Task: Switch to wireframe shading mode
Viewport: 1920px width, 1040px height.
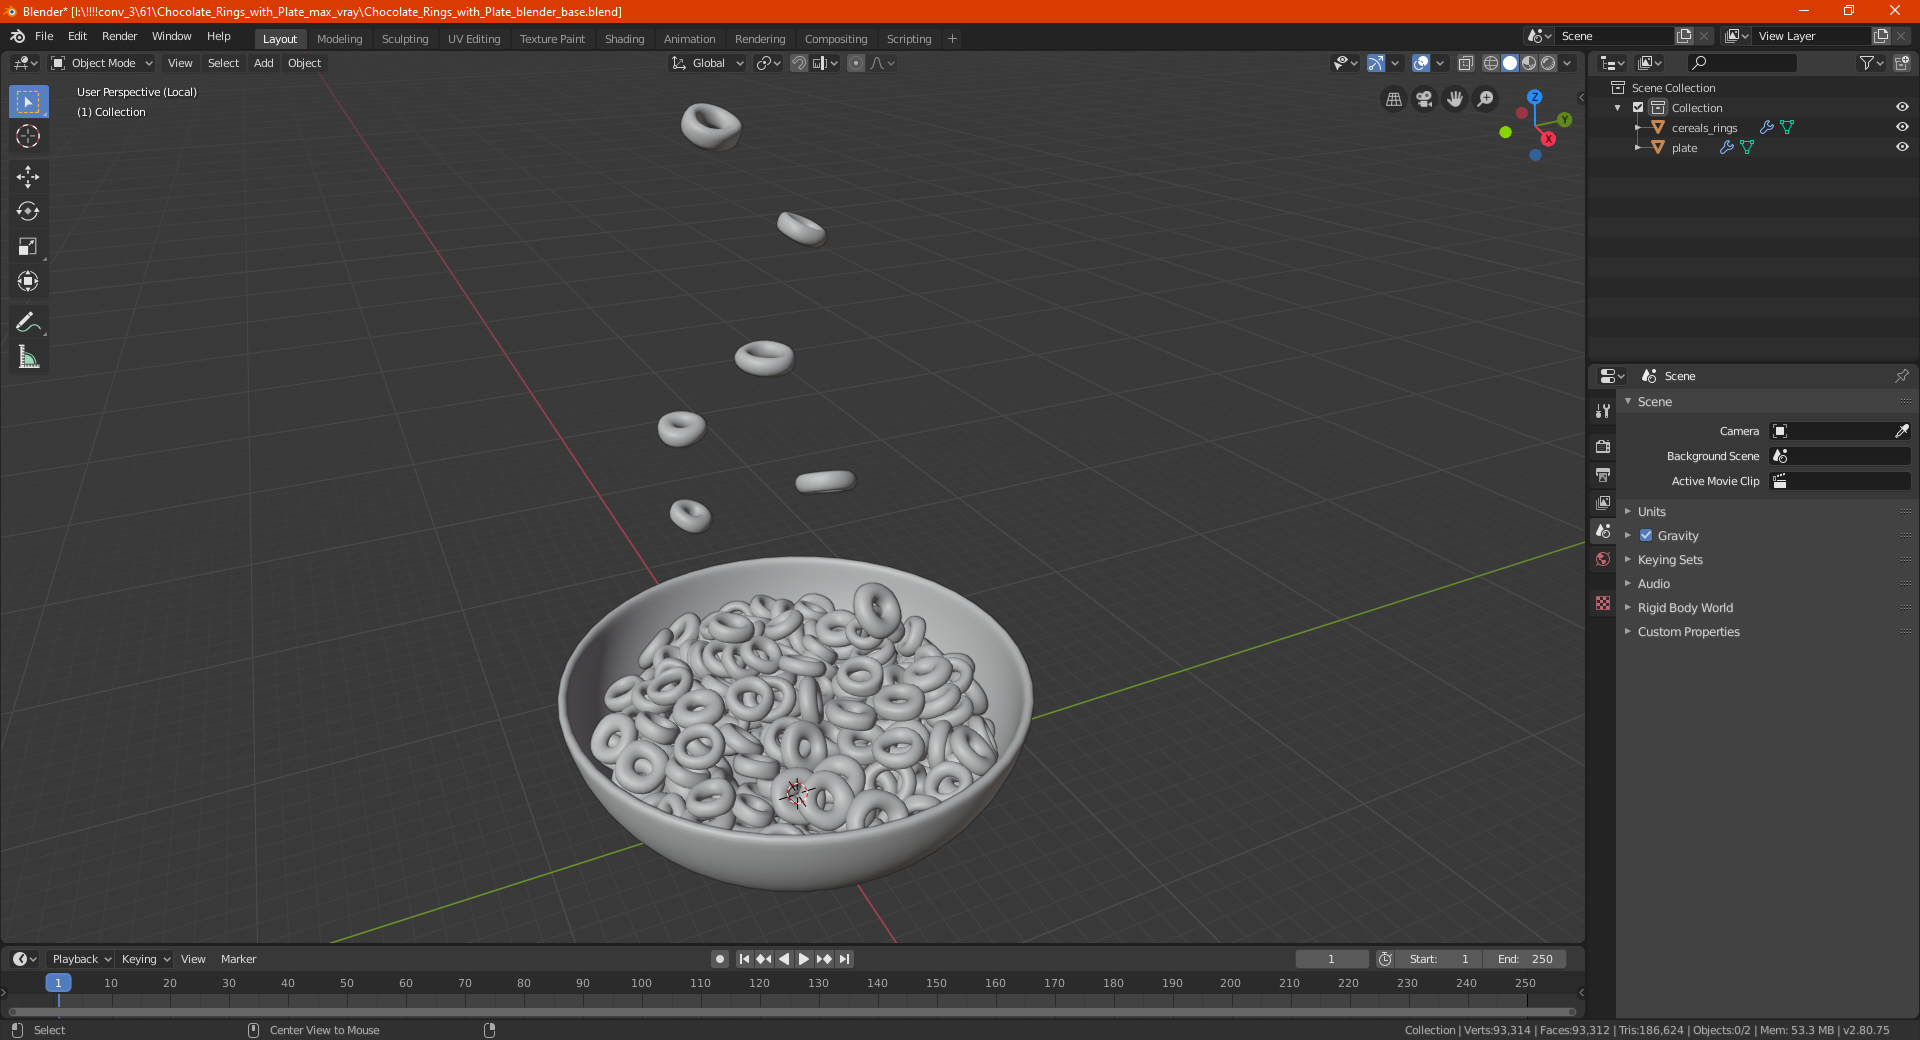Action: (x=1491, y=63)
